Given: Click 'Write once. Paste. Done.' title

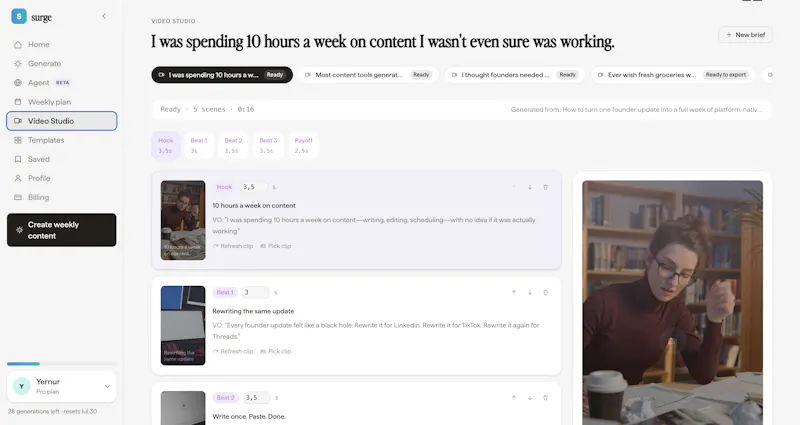Looking at the screenshot, I should click(249, 416).
